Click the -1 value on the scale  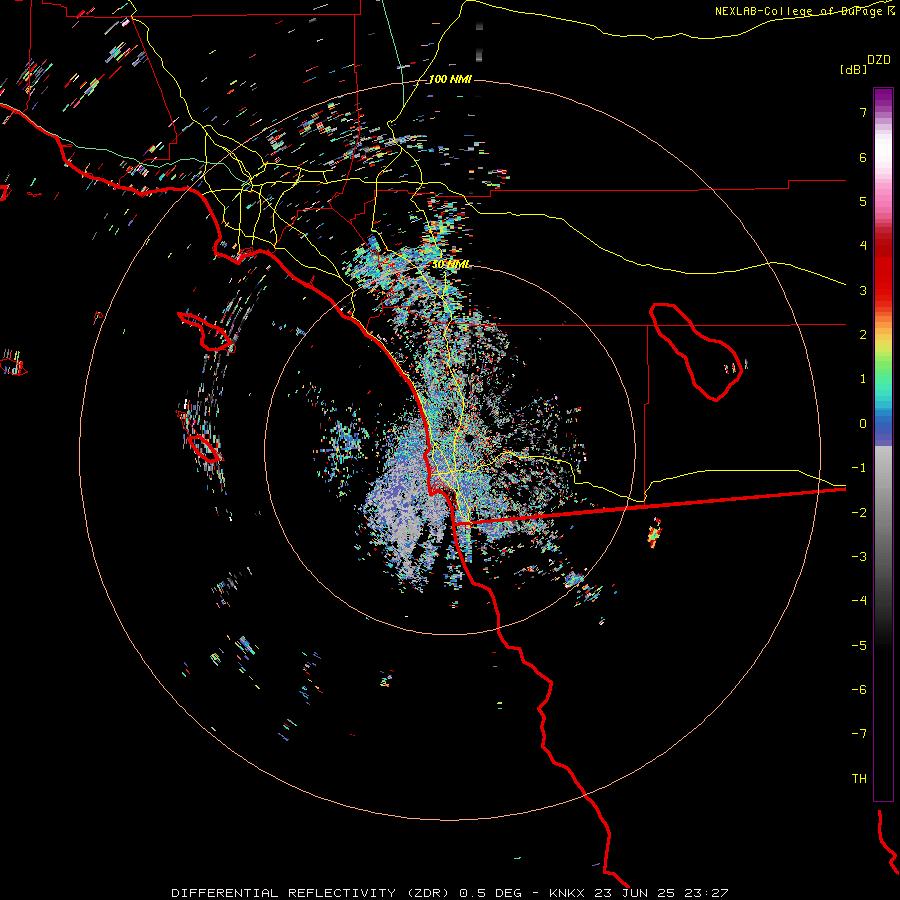(x=859, y=467)
